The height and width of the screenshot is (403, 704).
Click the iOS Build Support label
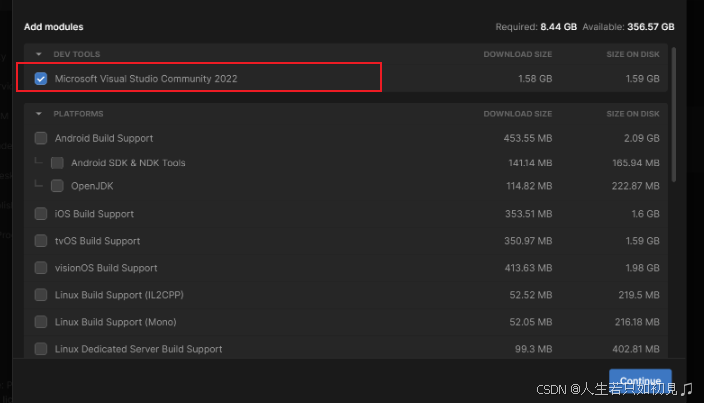click(x=94, y=214)
